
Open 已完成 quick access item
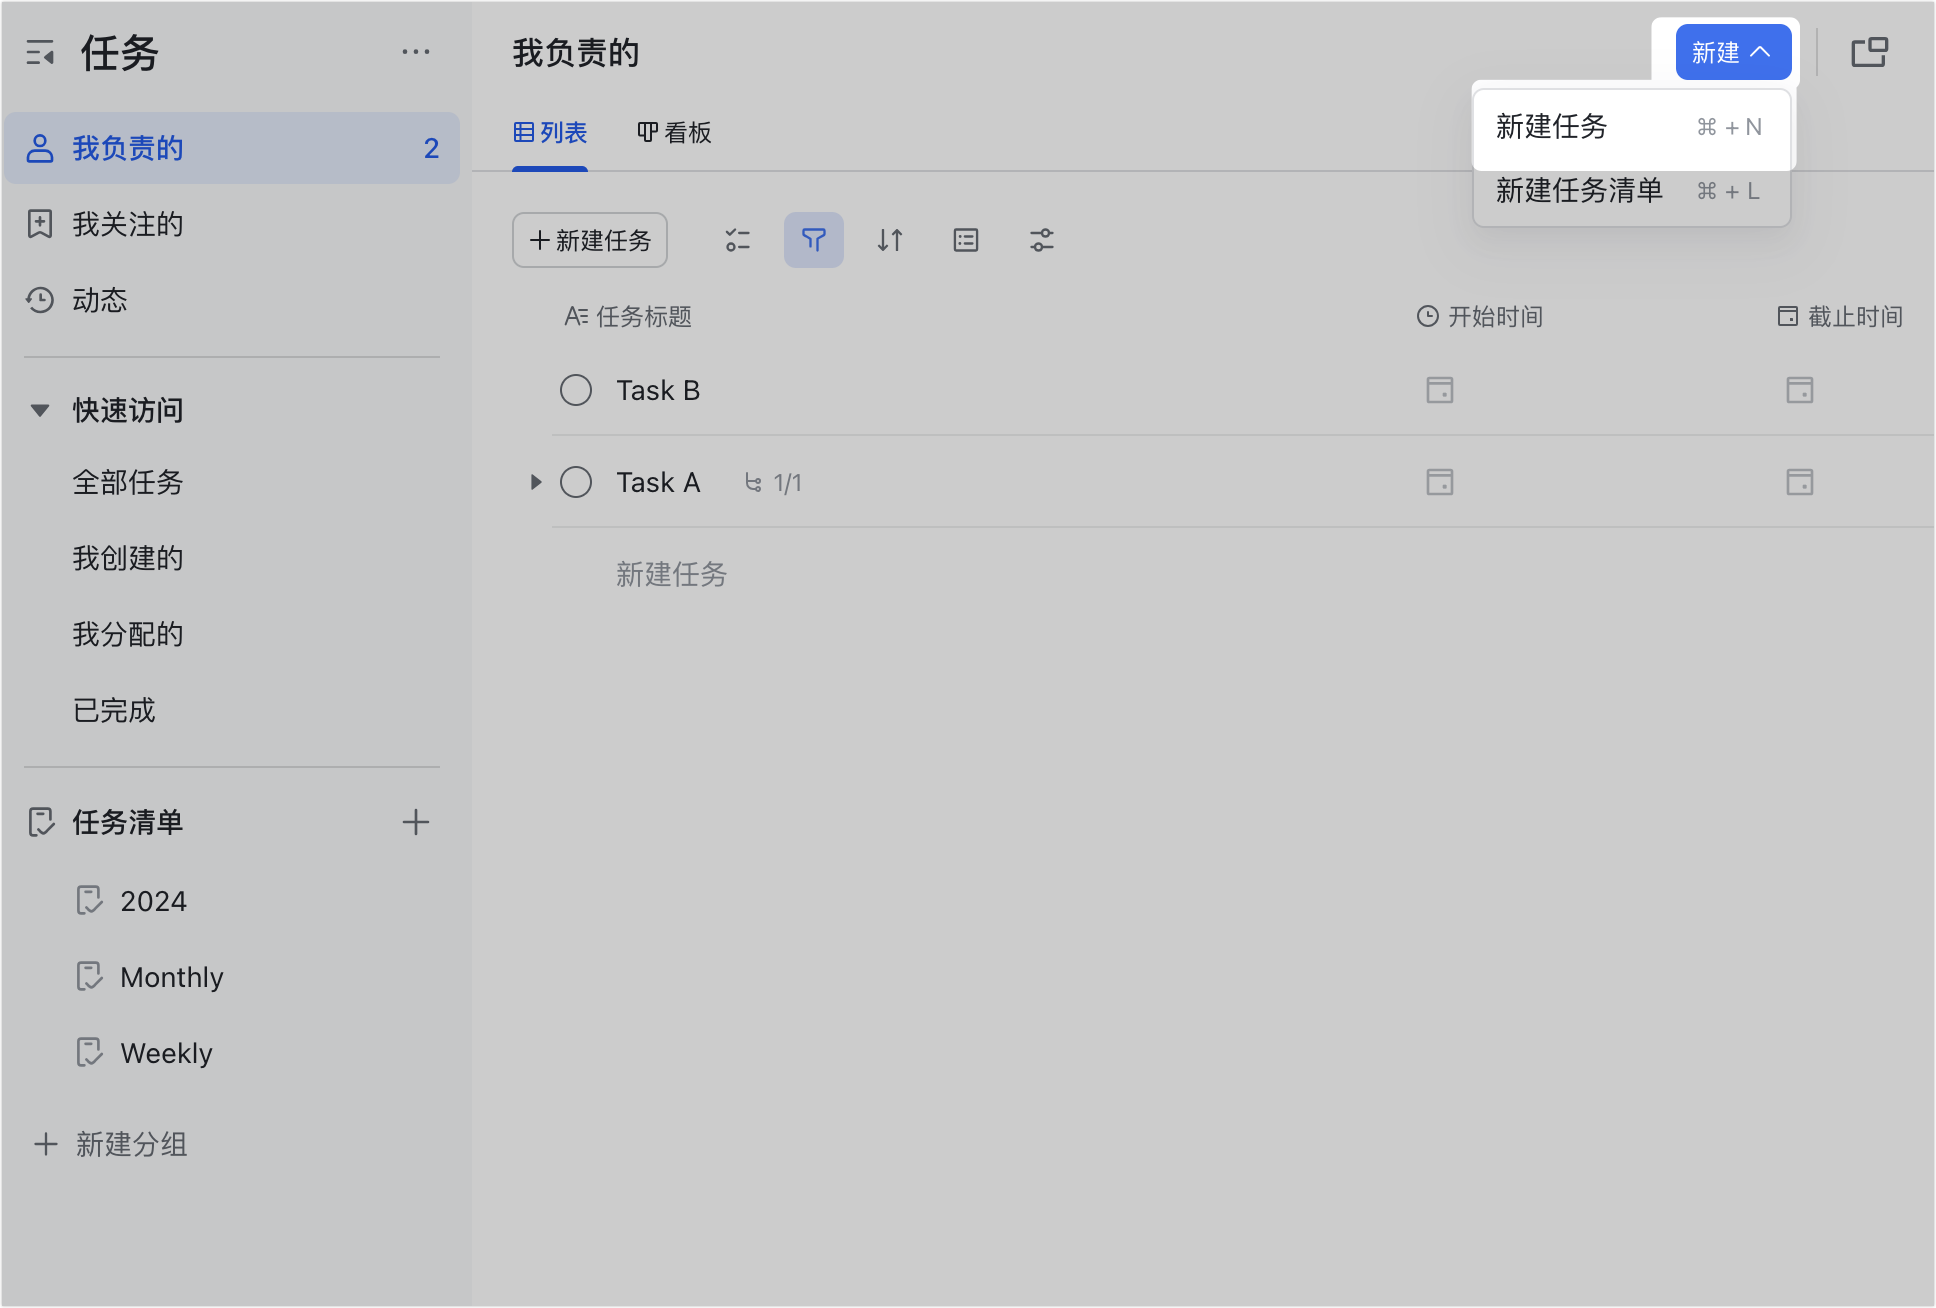coord(114,710)
